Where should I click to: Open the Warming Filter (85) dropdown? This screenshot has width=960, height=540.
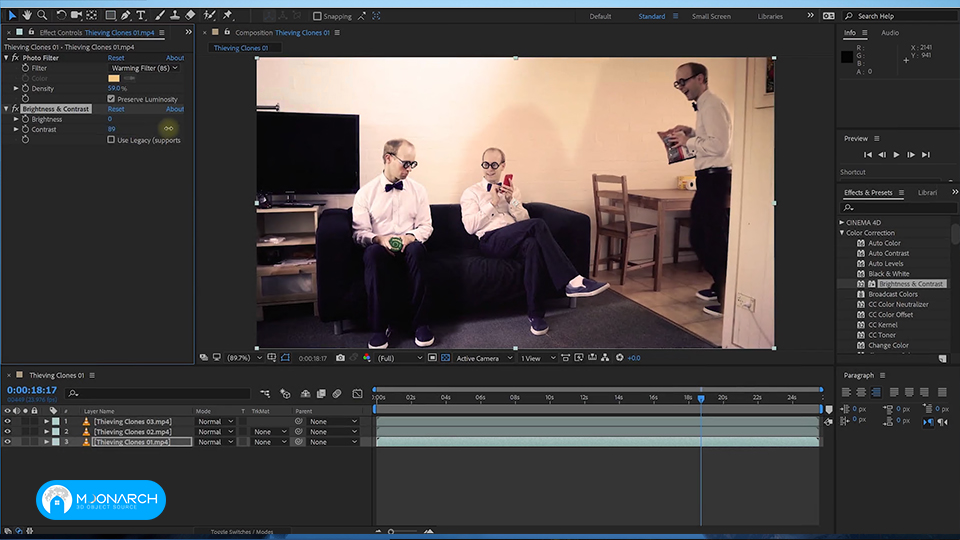[144, 68]
